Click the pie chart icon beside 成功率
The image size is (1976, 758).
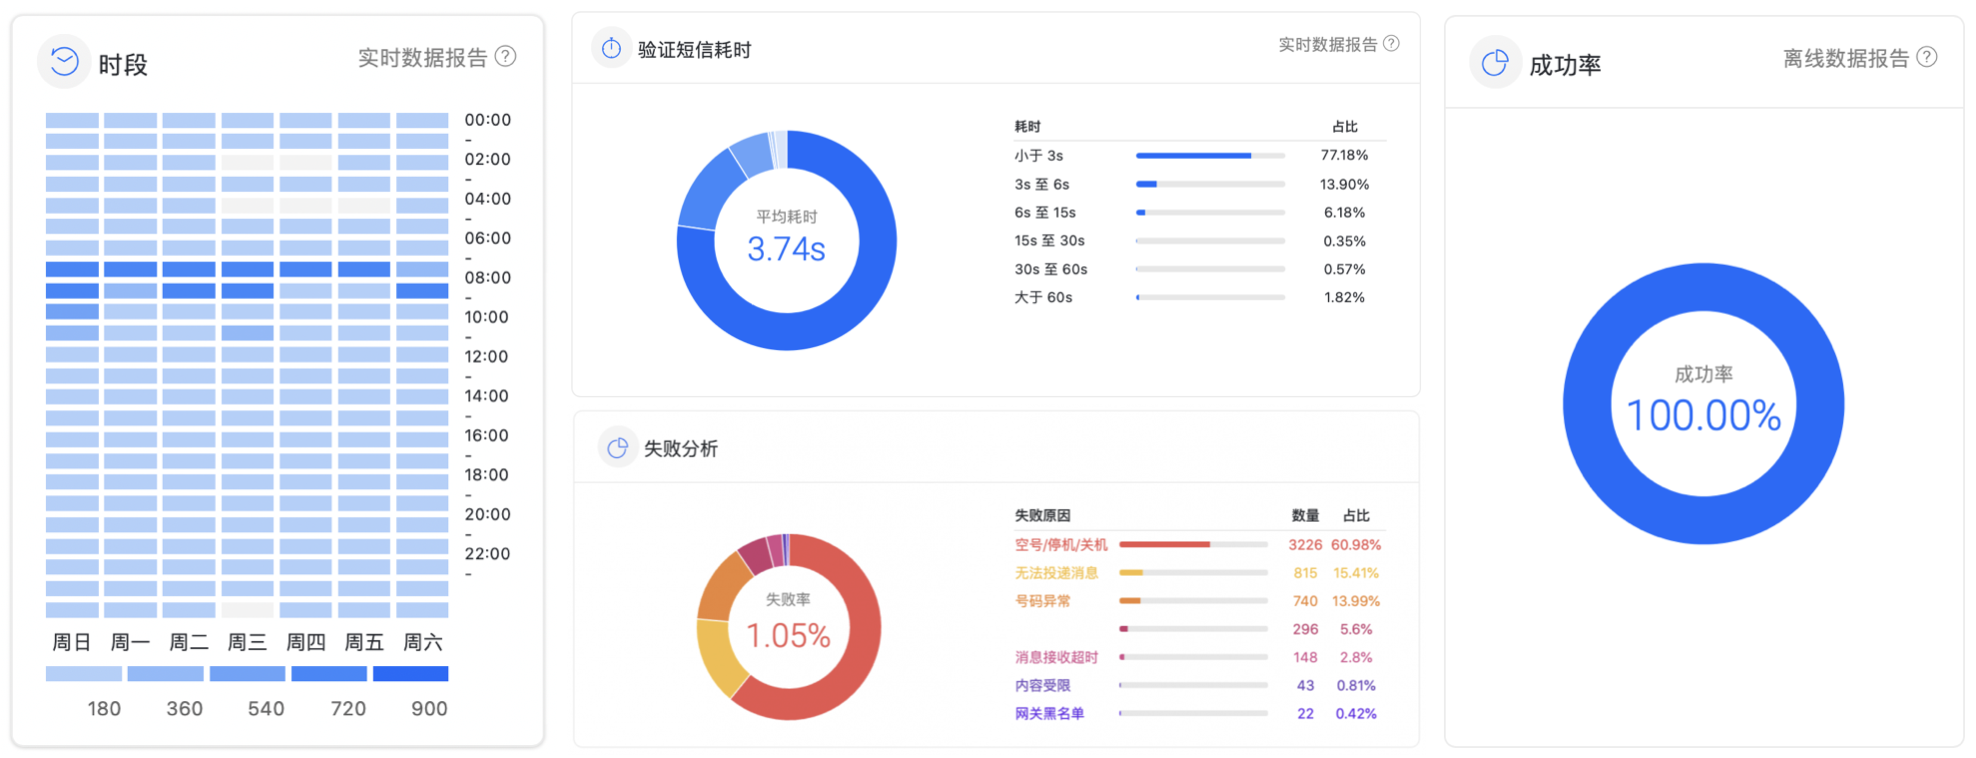(1495, 63)
